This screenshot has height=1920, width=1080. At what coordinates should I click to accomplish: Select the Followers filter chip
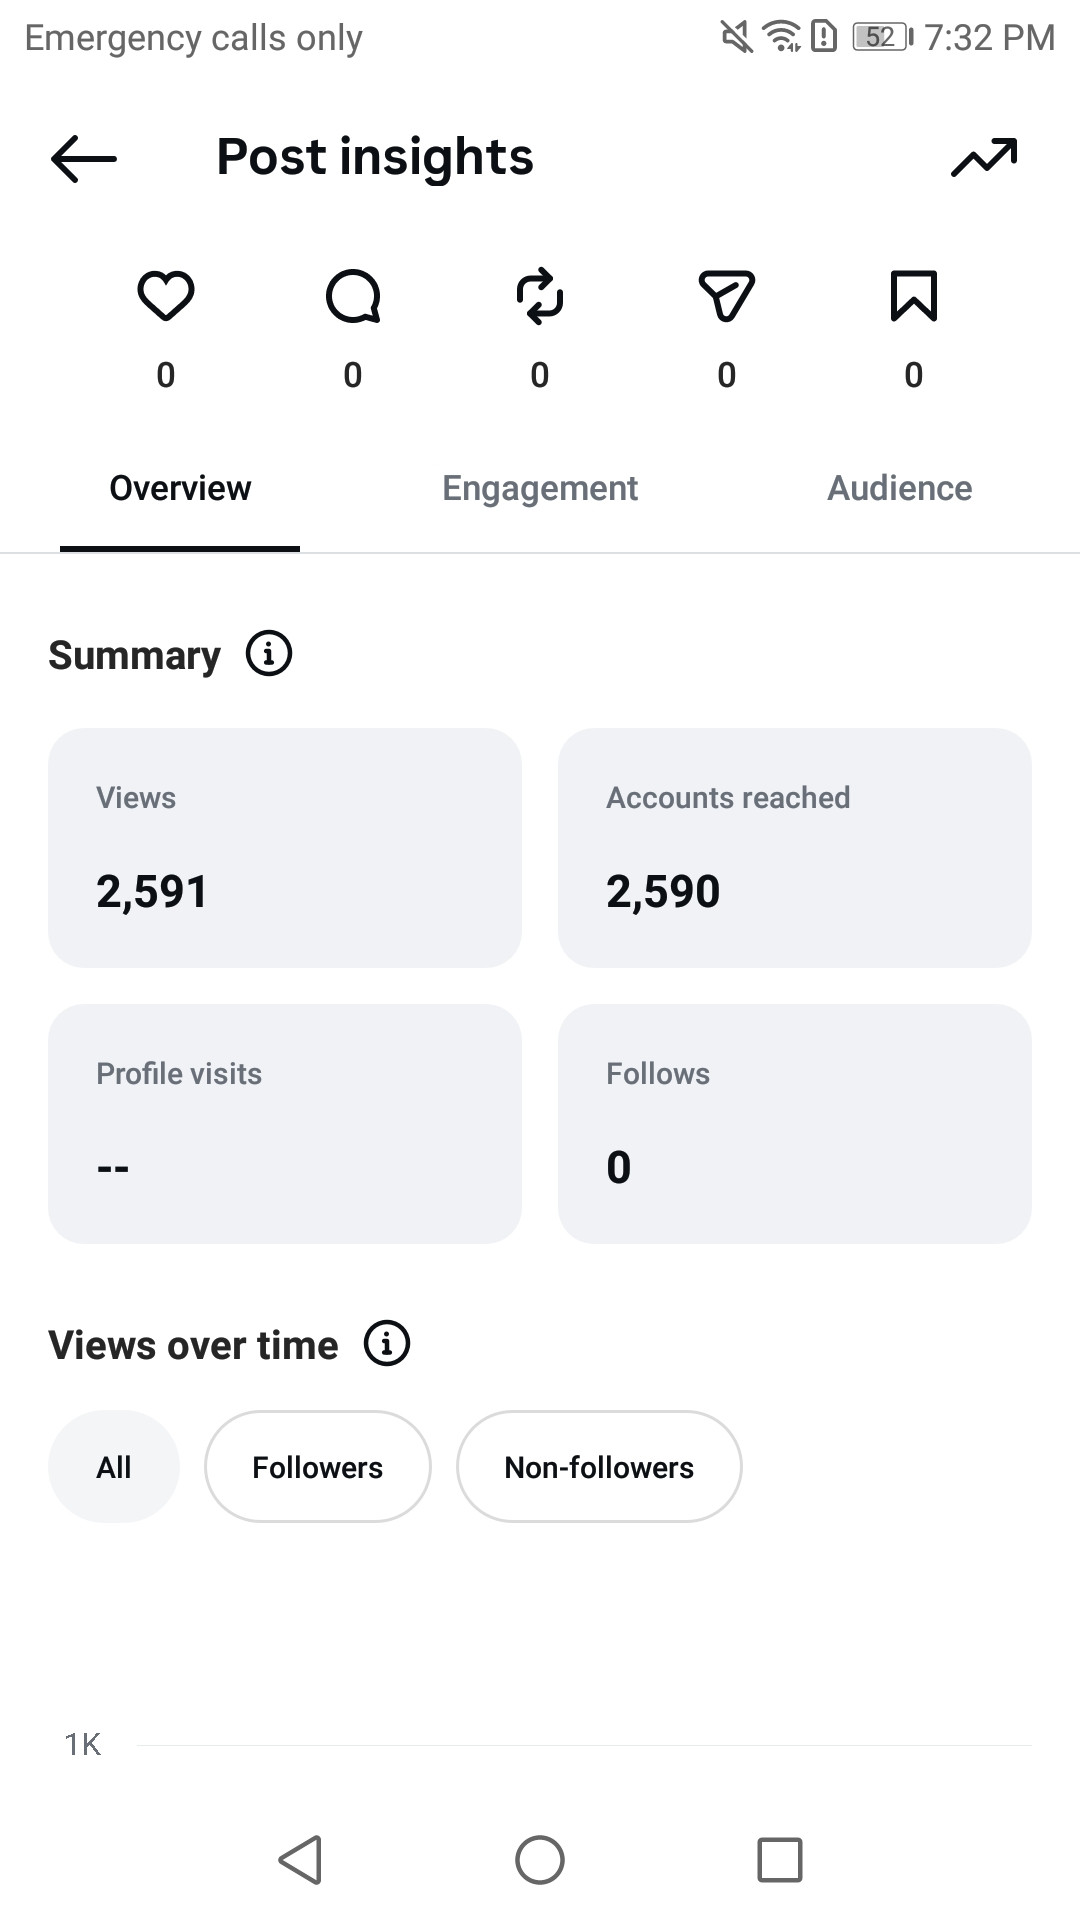tap(318, 1467)
